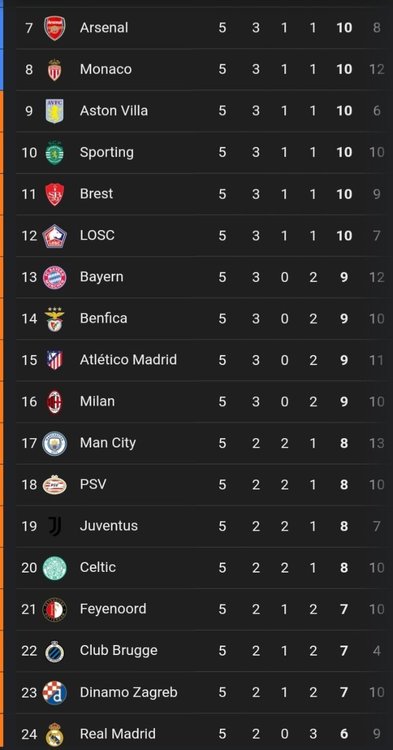Click the Monaco club crest

point(55,69)
